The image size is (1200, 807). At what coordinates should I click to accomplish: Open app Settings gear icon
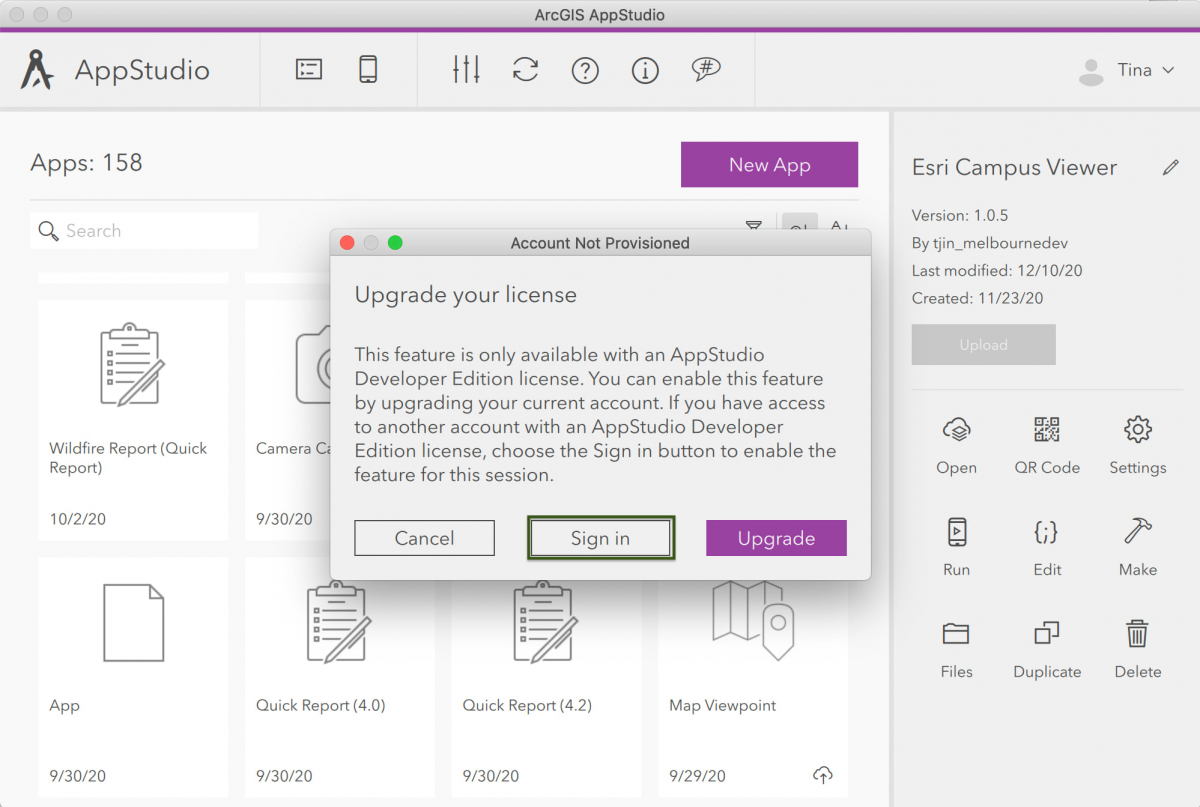click(1138, 430)
